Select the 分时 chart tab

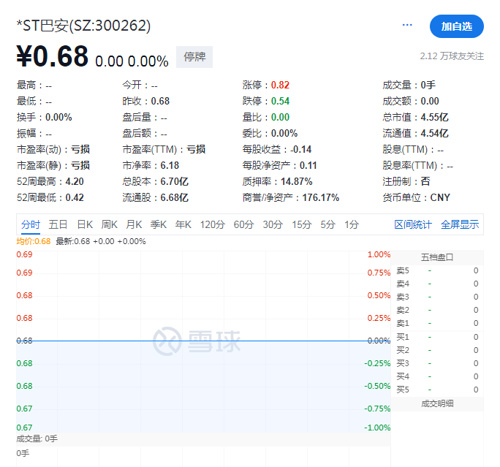coord(30,225)
